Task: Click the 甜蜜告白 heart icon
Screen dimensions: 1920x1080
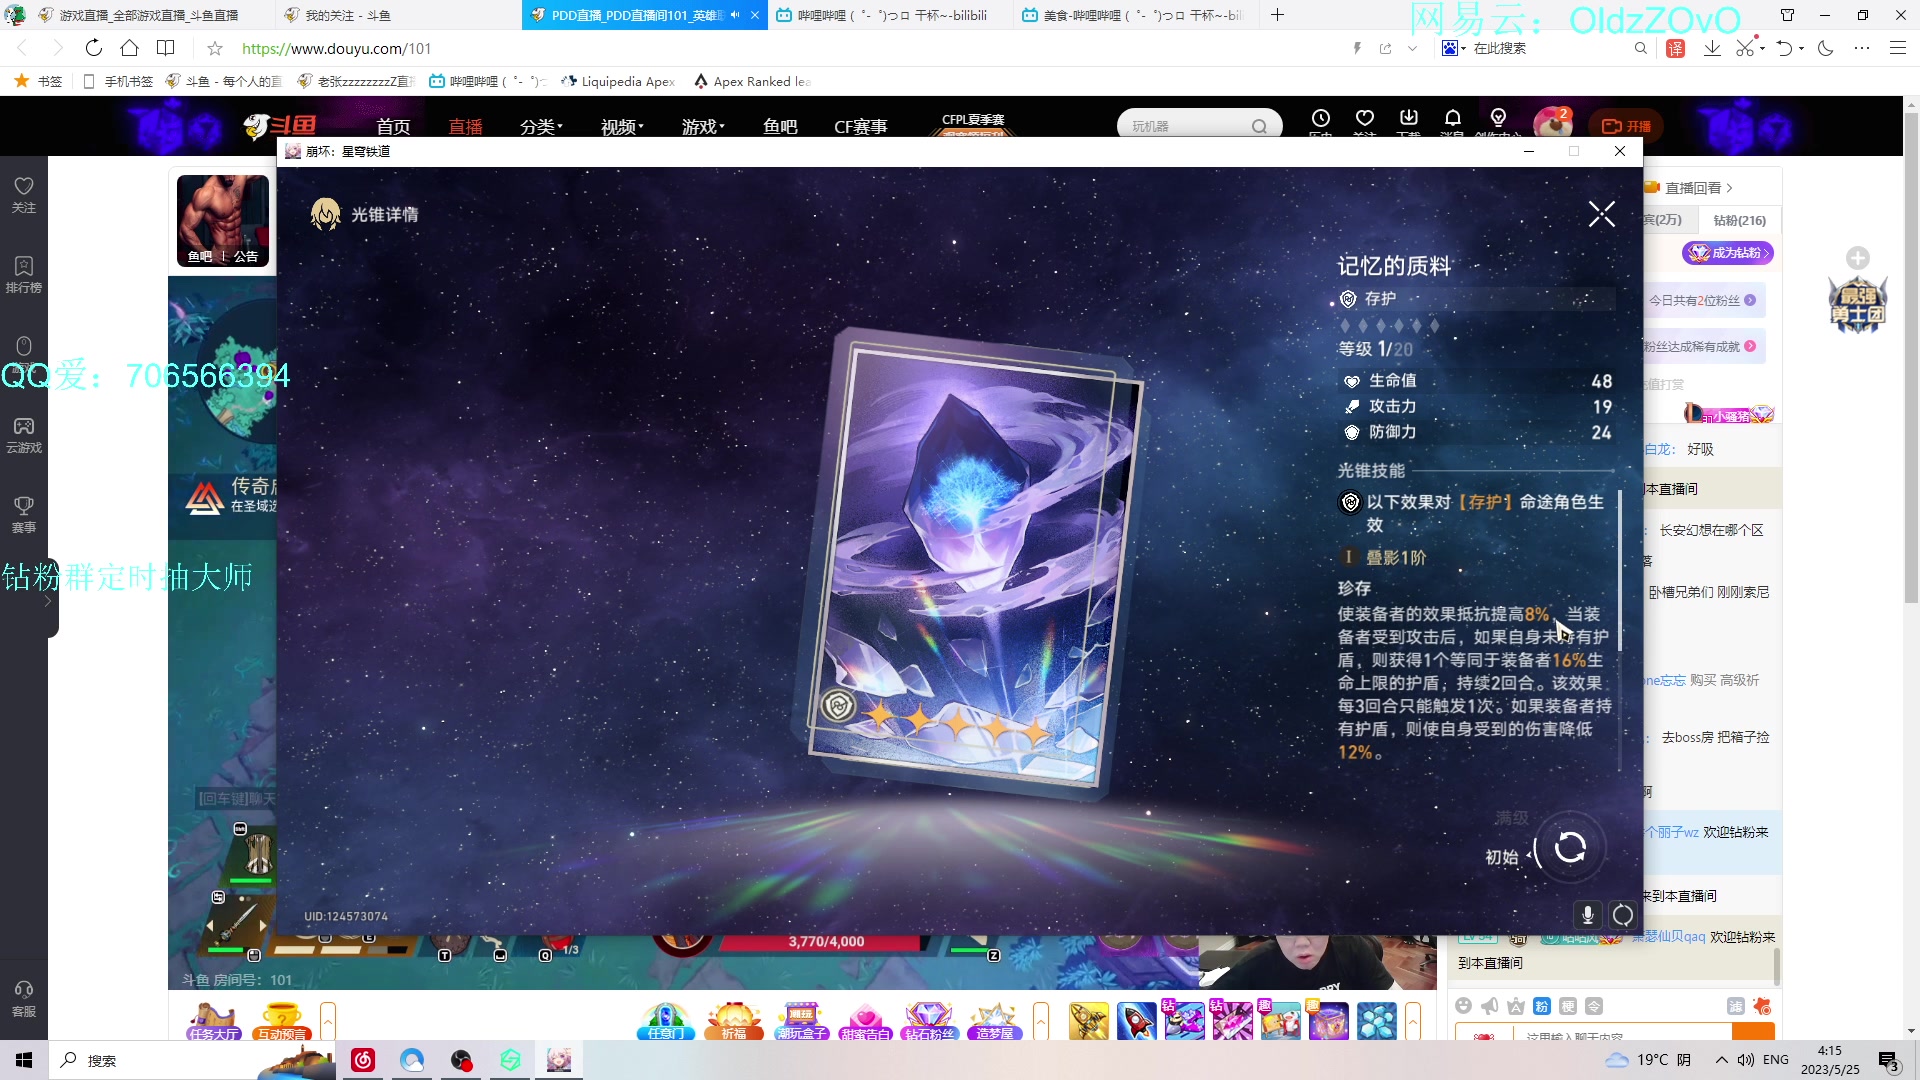Action: tap(865, 1021)
